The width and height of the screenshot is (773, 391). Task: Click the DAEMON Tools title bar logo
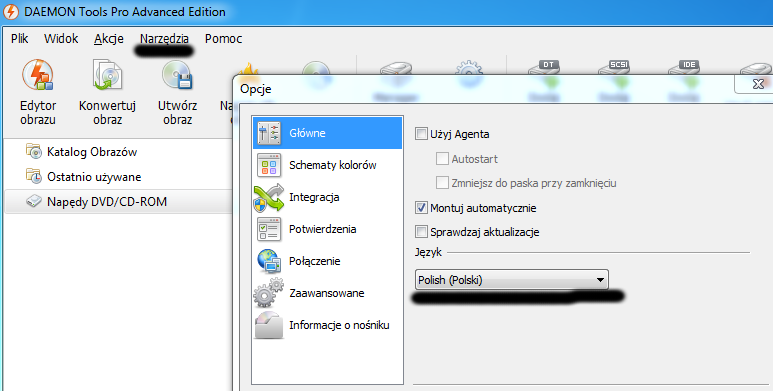[x=11, y=12]
